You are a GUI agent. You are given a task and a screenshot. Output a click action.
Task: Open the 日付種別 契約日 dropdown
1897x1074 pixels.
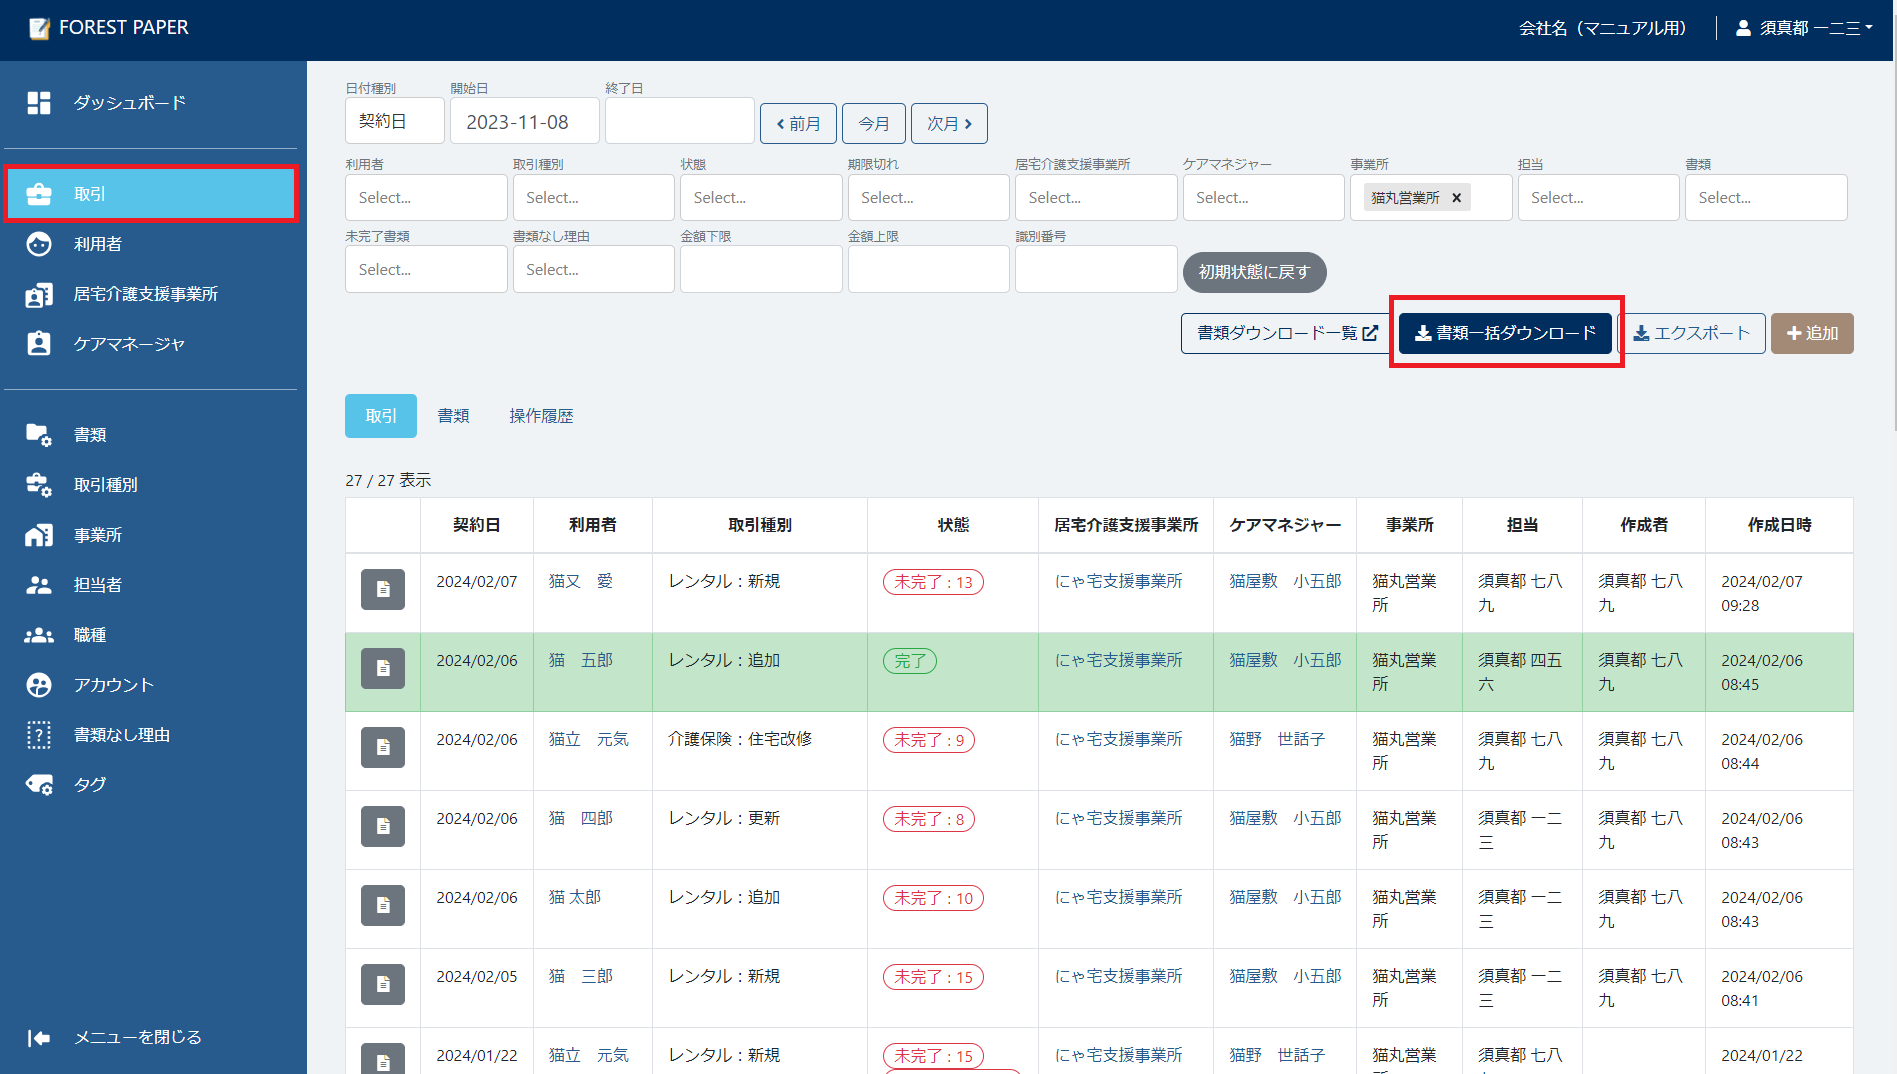point(394,122)
